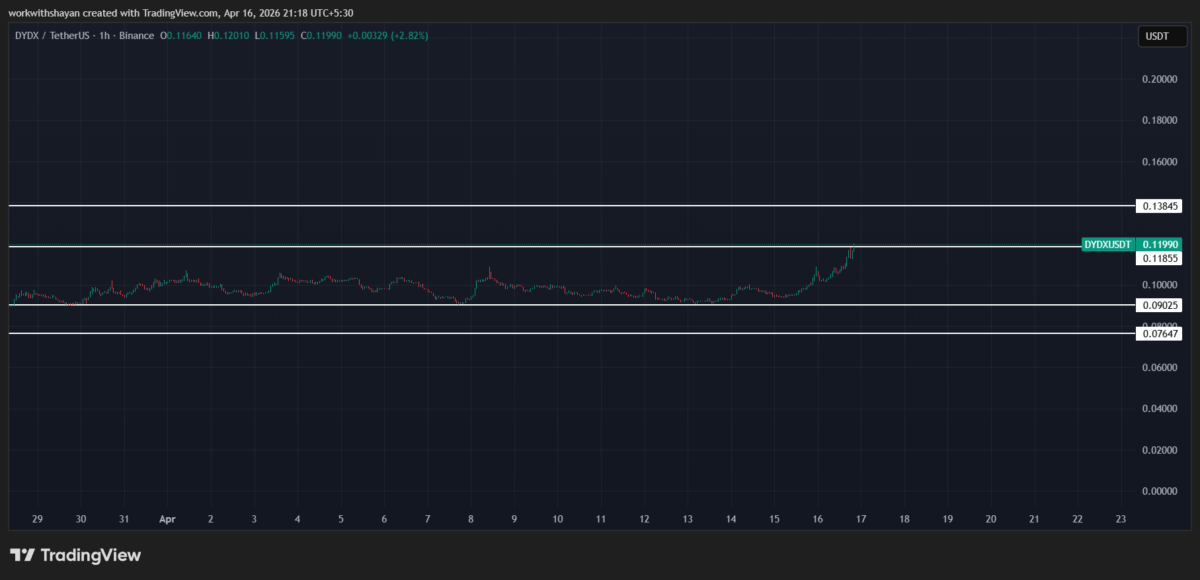Screen dimensions: 1200x580
Task: Click the green 0.11990 price tag
Action: [x=1161, y=243]
